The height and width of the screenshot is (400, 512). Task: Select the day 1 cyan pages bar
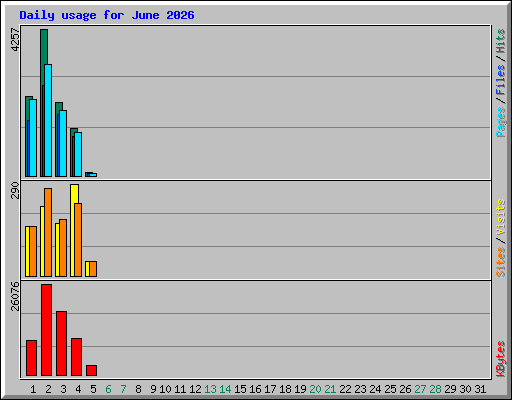pos(33,138)
